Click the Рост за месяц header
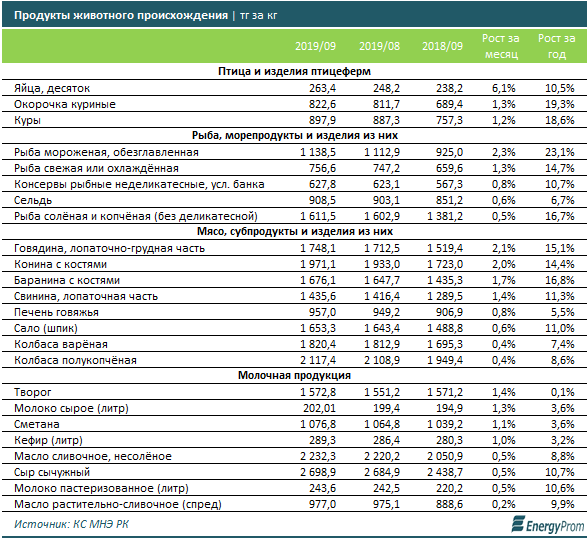The height and width of the screenshot is (540, 587). (x=501, y=46)
